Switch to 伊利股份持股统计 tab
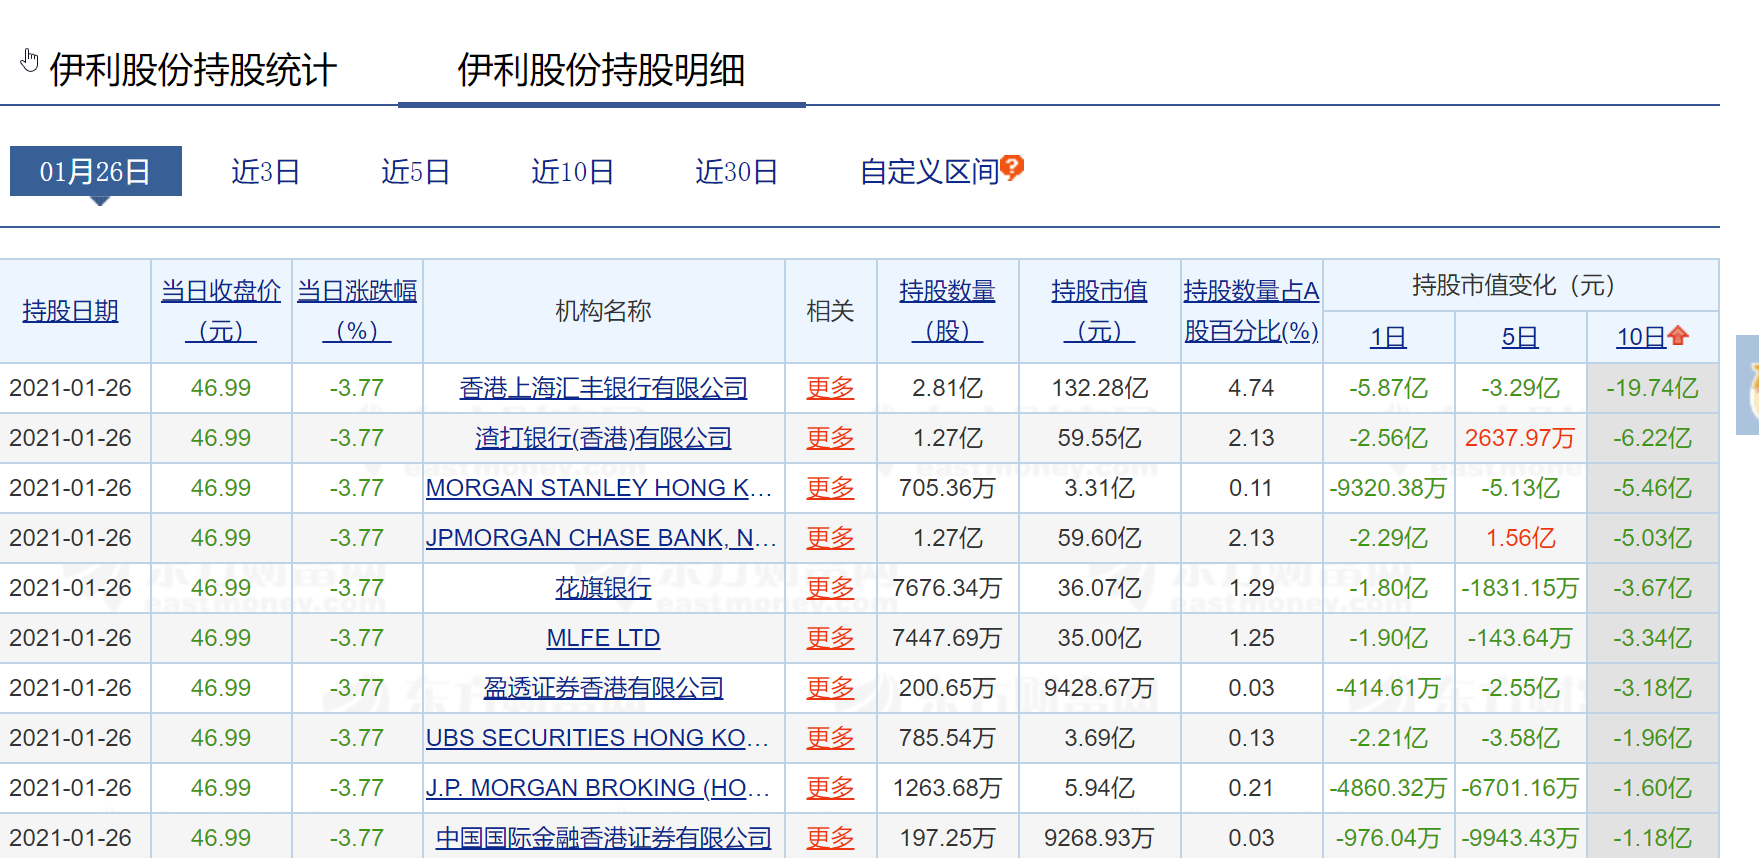The width and height of the screenshot is (1759, 858). 193,70
